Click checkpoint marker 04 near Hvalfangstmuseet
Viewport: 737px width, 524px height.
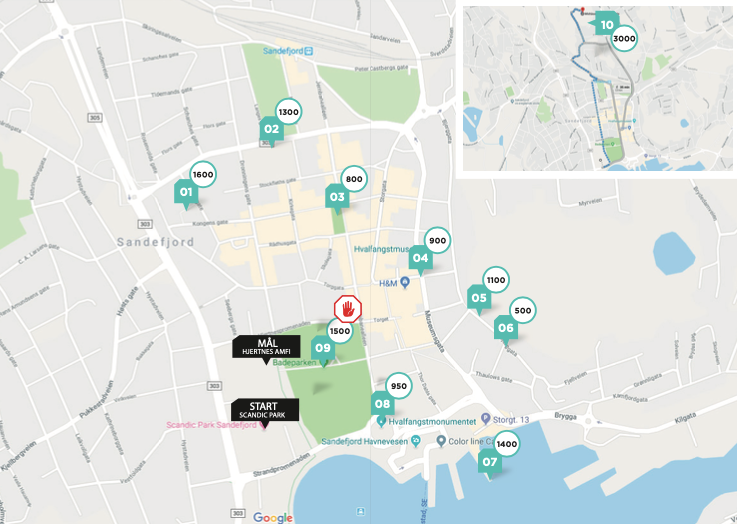point(421,258)
